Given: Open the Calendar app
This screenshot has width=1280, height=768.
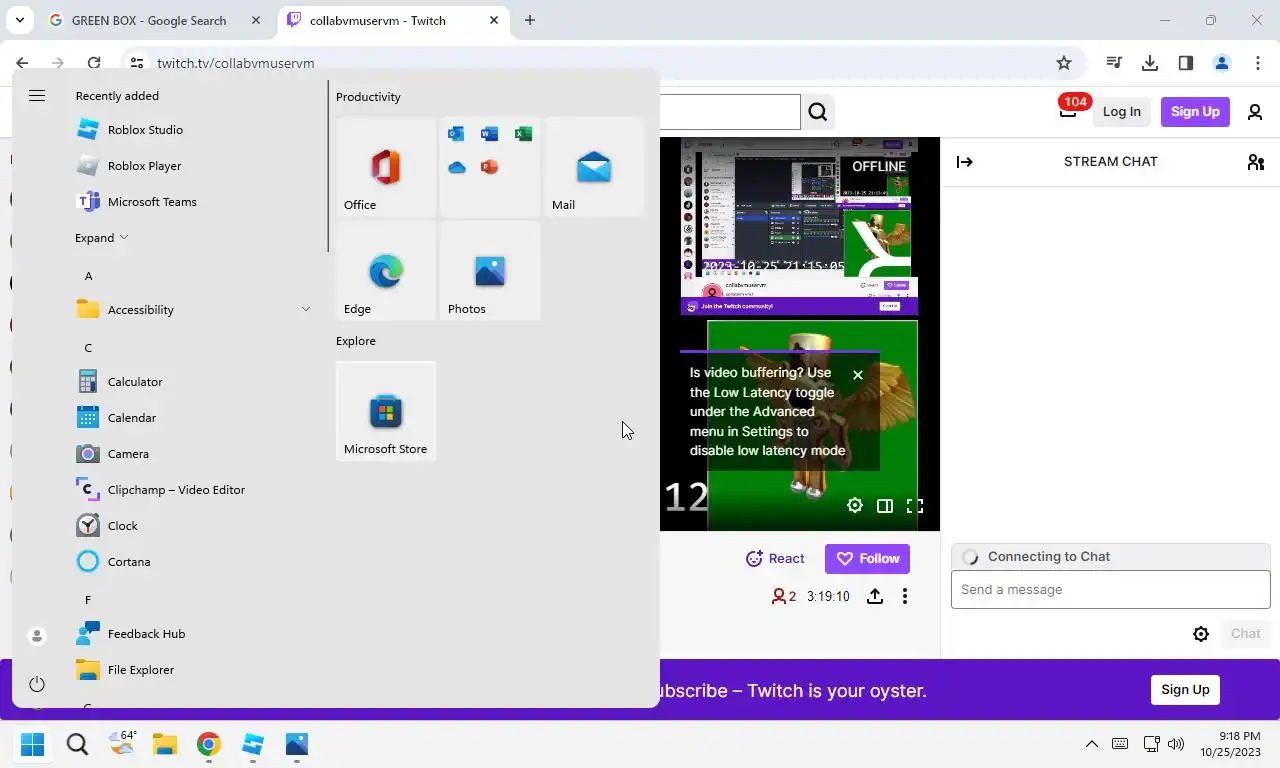Looking at the screenshot, I should coord(193,418).
